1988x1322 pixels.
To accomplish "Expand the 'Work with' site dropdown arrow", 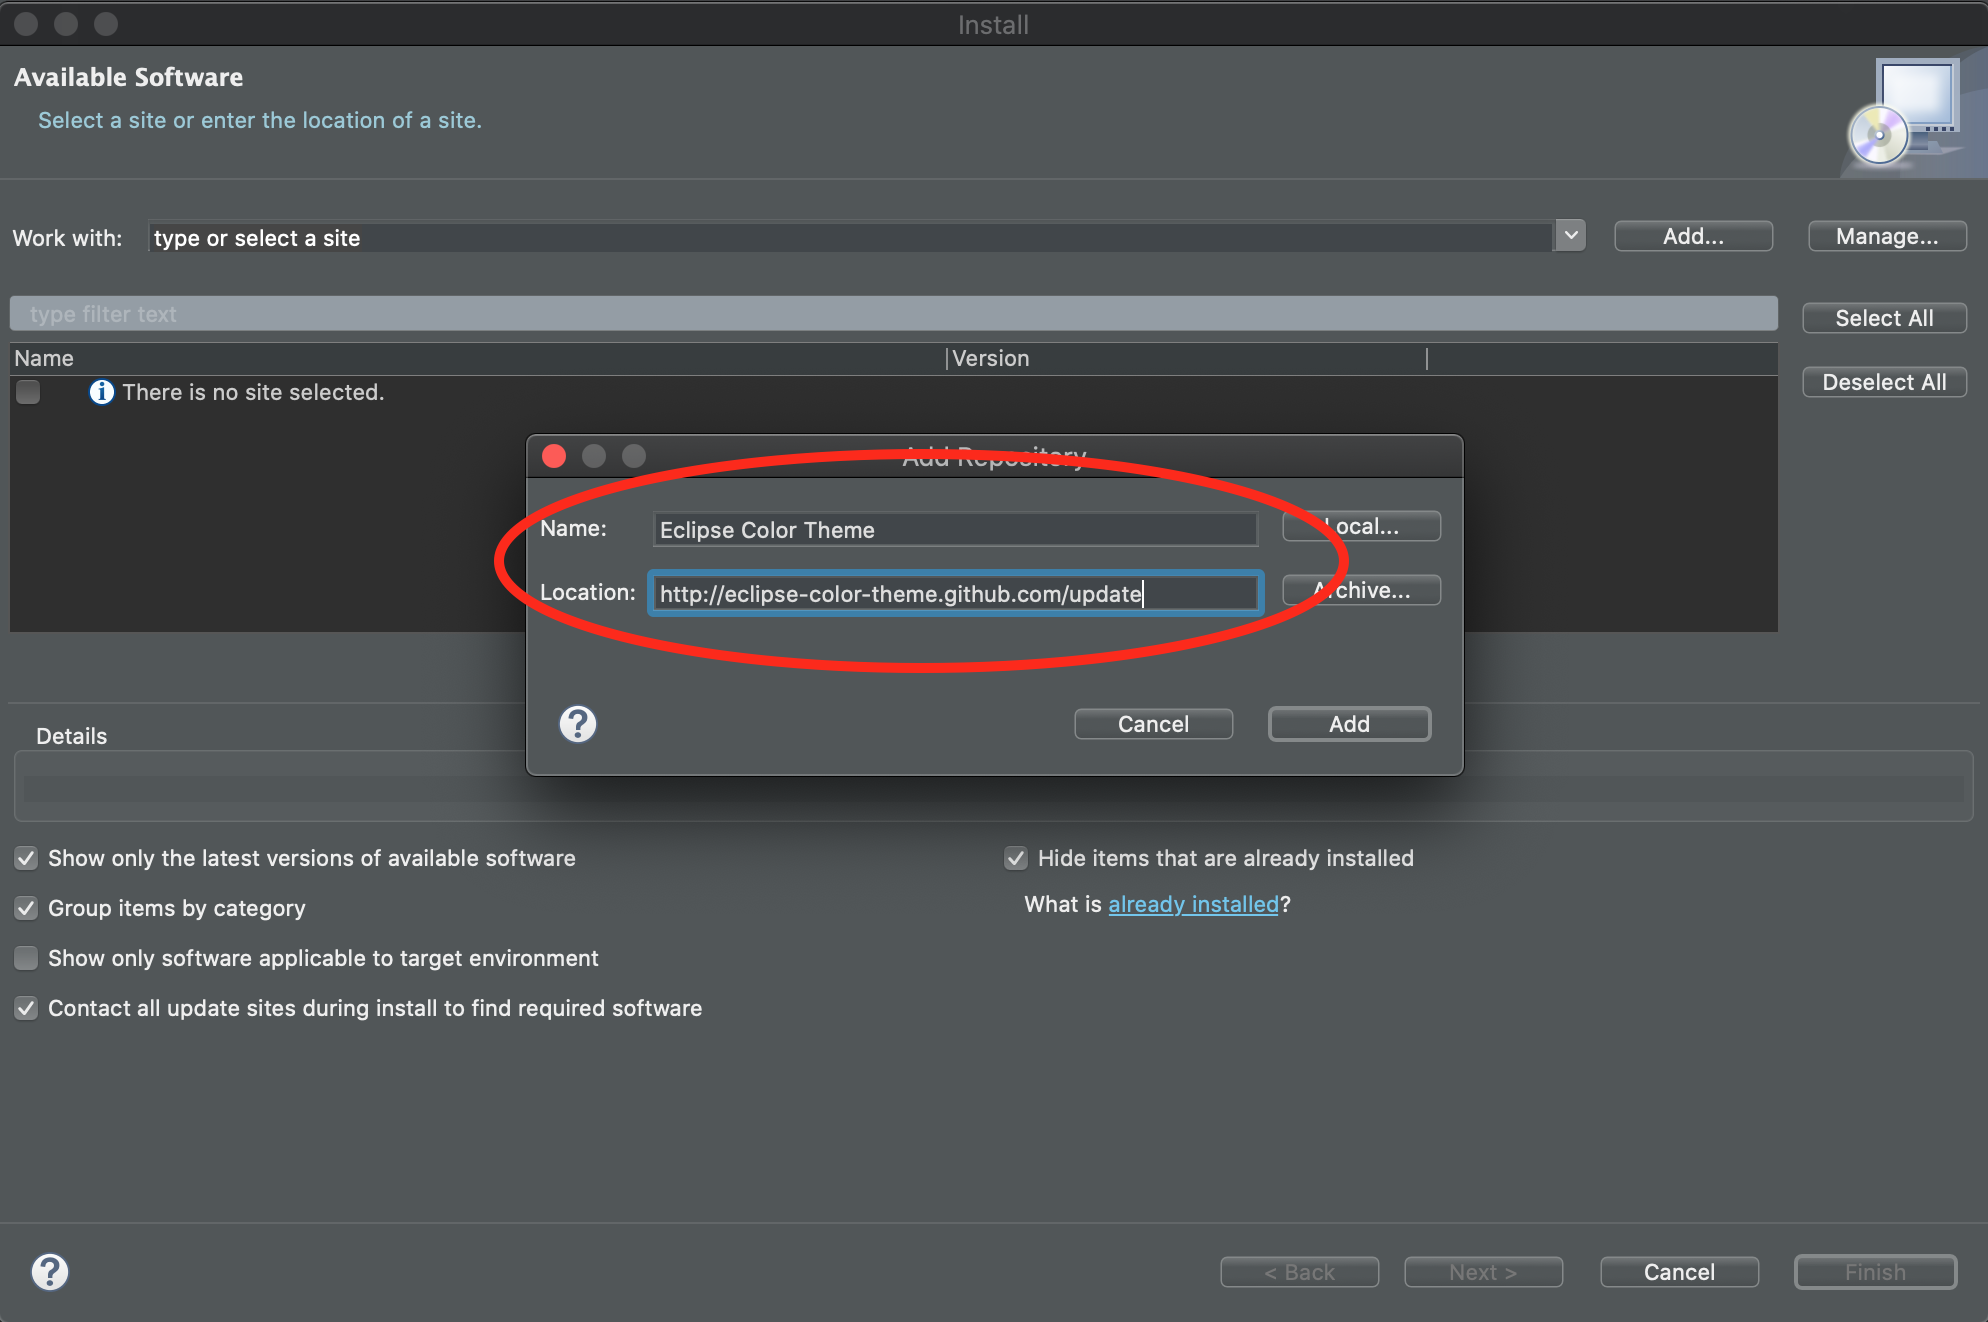I will point(1571,236).
